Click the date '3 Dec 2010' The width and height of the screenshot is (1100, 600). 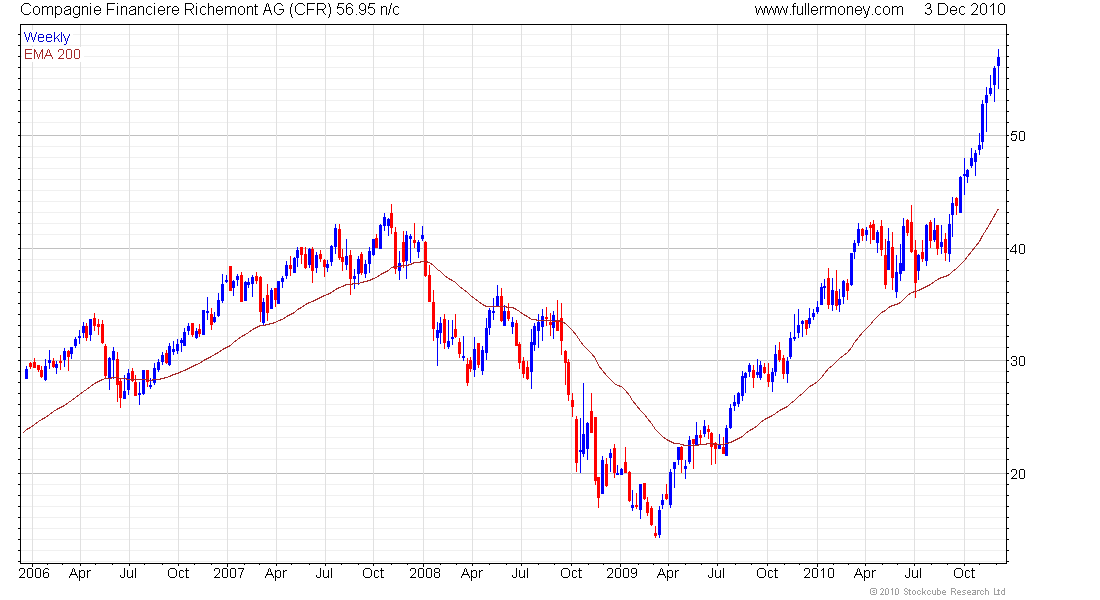tap(965, 10)
